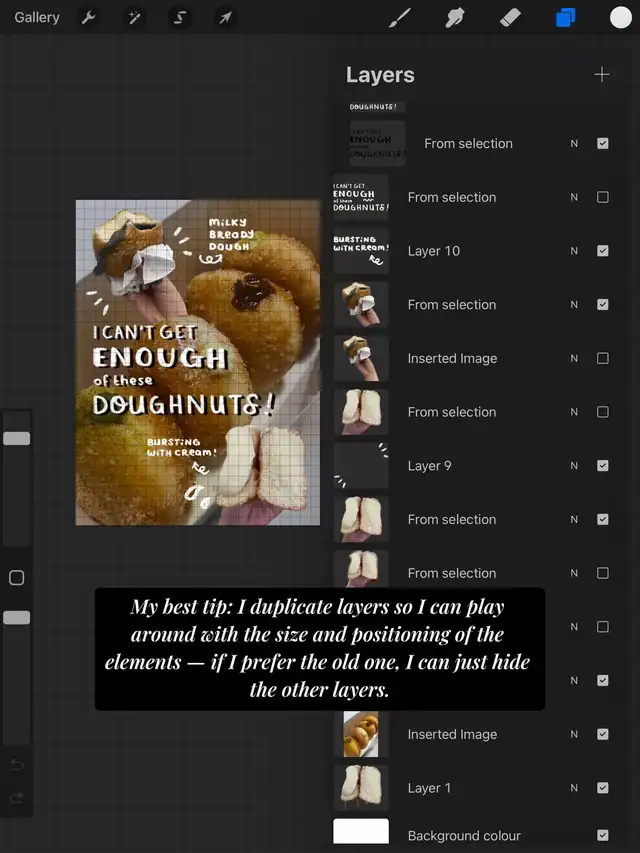The height and width of the screenshot is (853, 640).
Task: Tap the square modify button on sidebar
Action: pos(16,578)
